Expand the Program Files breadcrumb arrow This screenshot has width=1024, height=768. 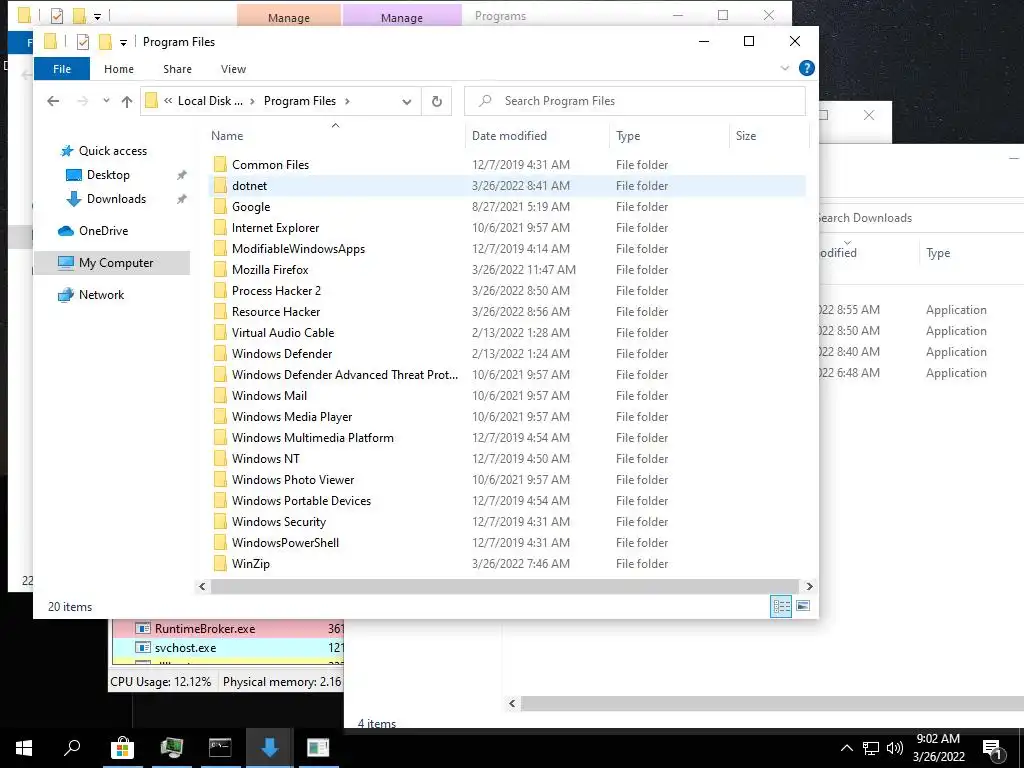[x=347, y=101]
